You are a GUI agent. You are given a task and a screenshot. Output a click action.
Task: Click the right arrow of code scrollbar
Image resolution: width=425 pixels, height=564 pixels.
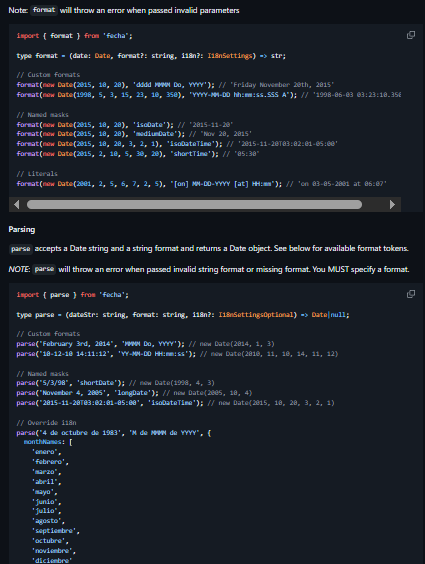coord(392,204)
